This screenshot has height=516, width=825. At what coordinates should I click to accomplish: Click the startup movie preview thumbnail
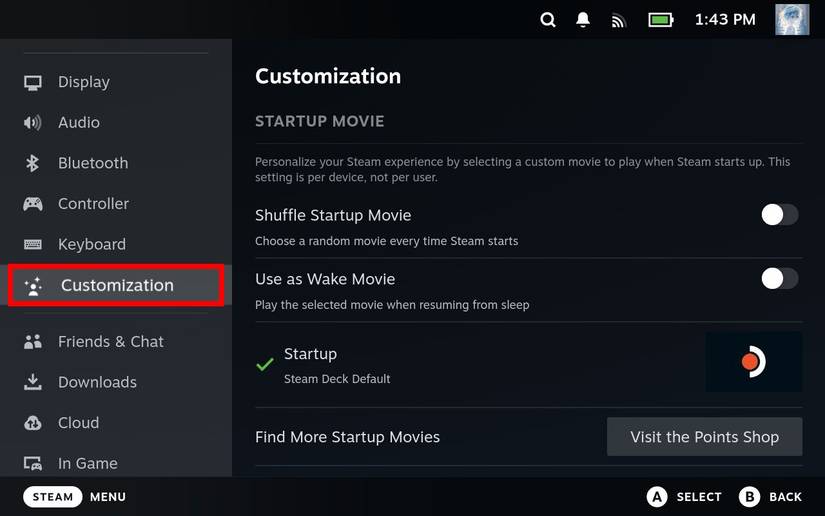pyautogui.click(x=753, y=362)
